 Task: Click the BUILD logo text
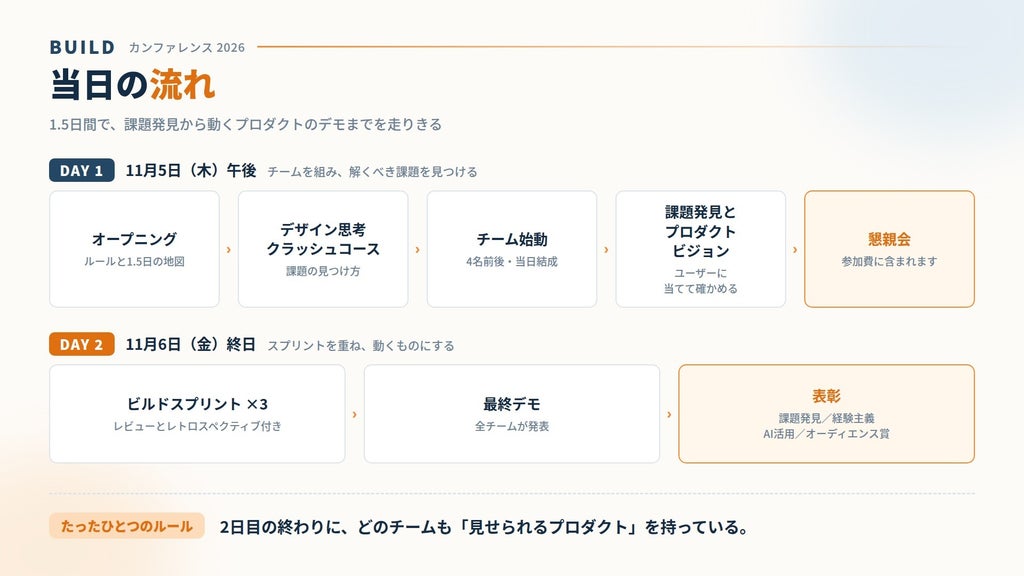pyautogui.click(x=82, y=47)
